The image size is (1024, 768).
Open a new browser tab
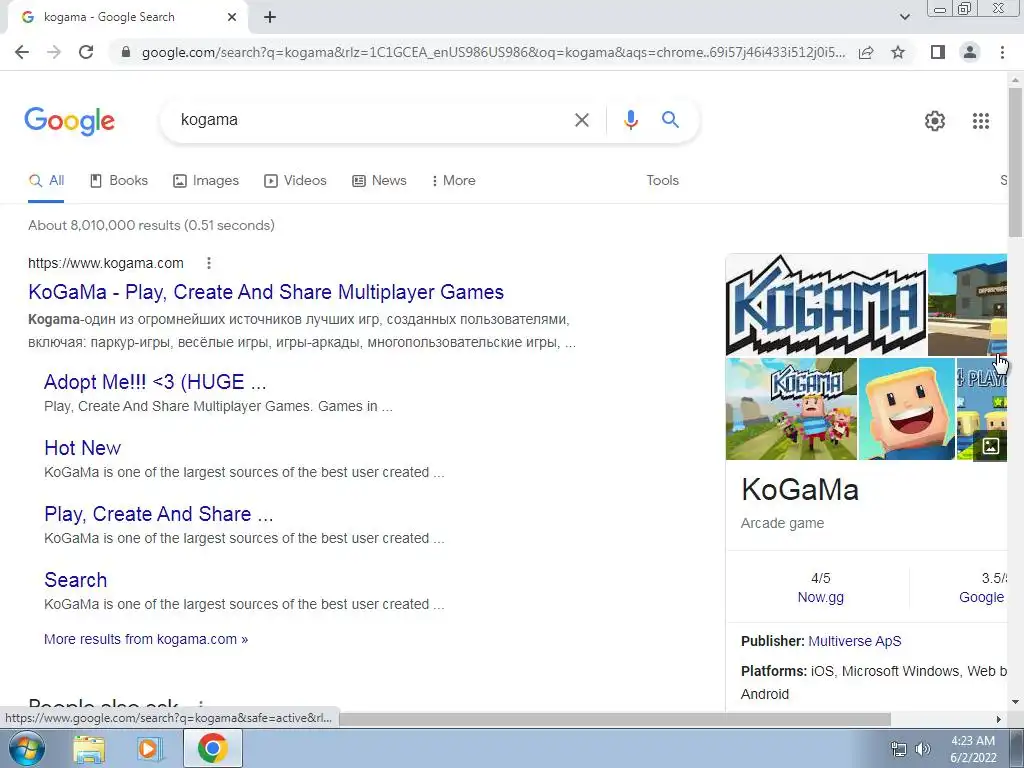click(270, 18)
